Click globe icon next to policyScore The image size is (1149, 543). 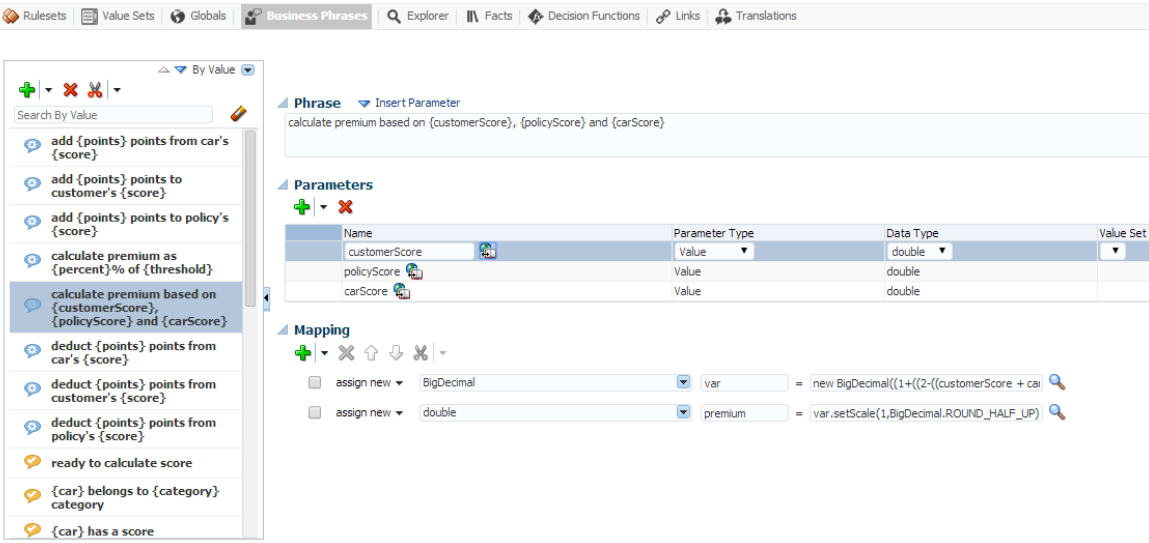(x=415, y=272)
